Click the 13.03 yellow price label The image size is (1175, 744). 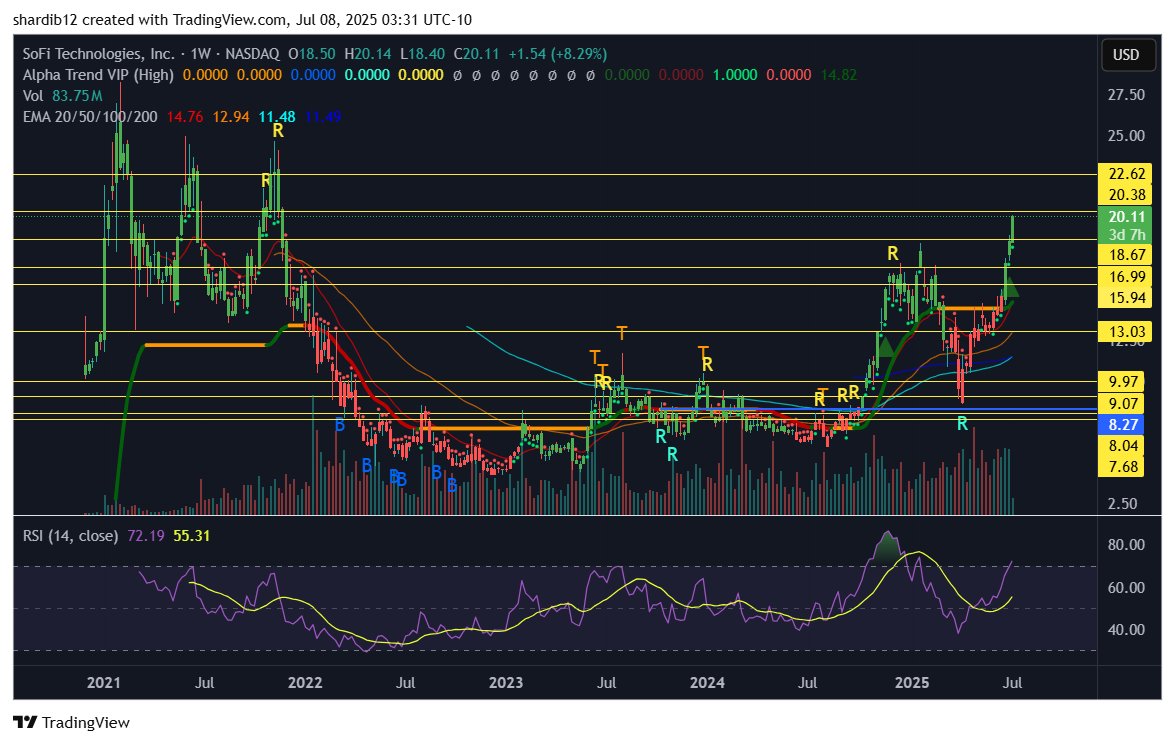click(1127, 331)
